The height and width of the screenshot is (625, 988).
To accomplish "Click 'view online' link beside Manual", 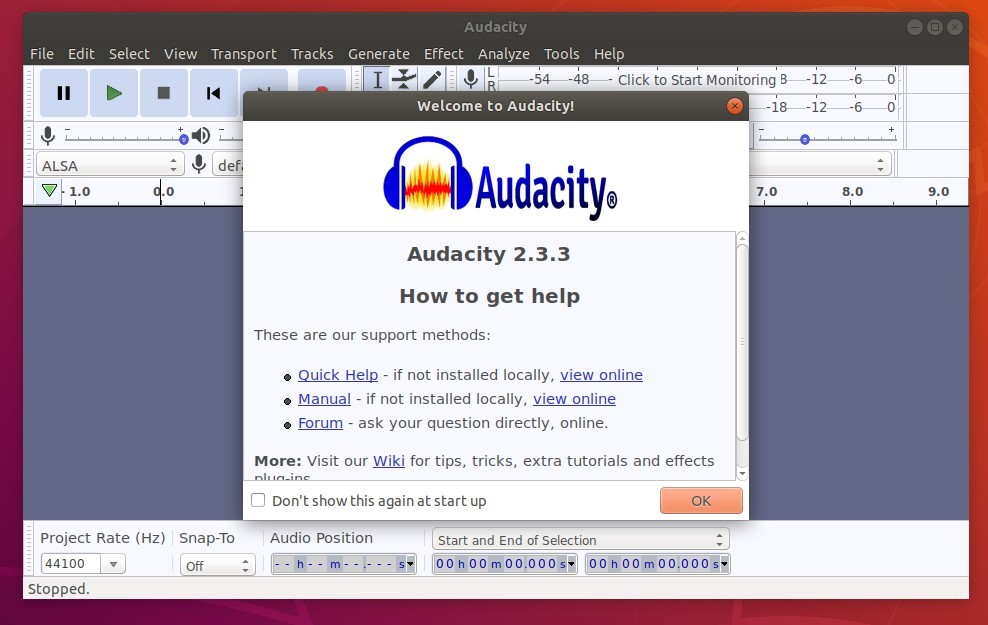I will point(574,399).
